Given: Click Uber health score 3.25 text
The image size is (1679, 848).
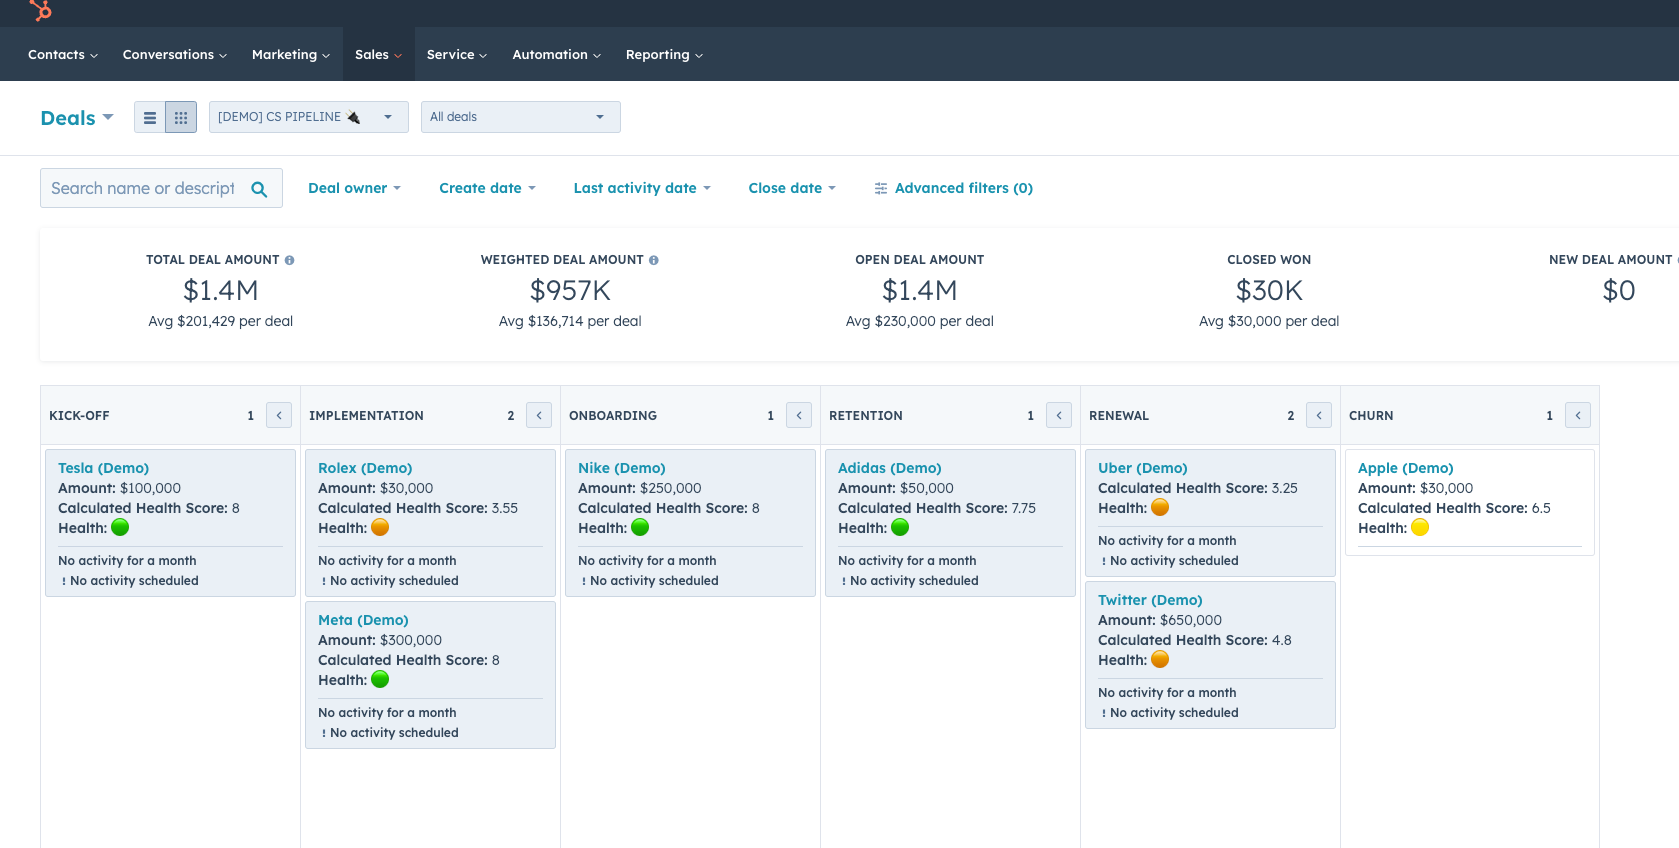Looking at the screenshot, I should [x=1285, y=488].
